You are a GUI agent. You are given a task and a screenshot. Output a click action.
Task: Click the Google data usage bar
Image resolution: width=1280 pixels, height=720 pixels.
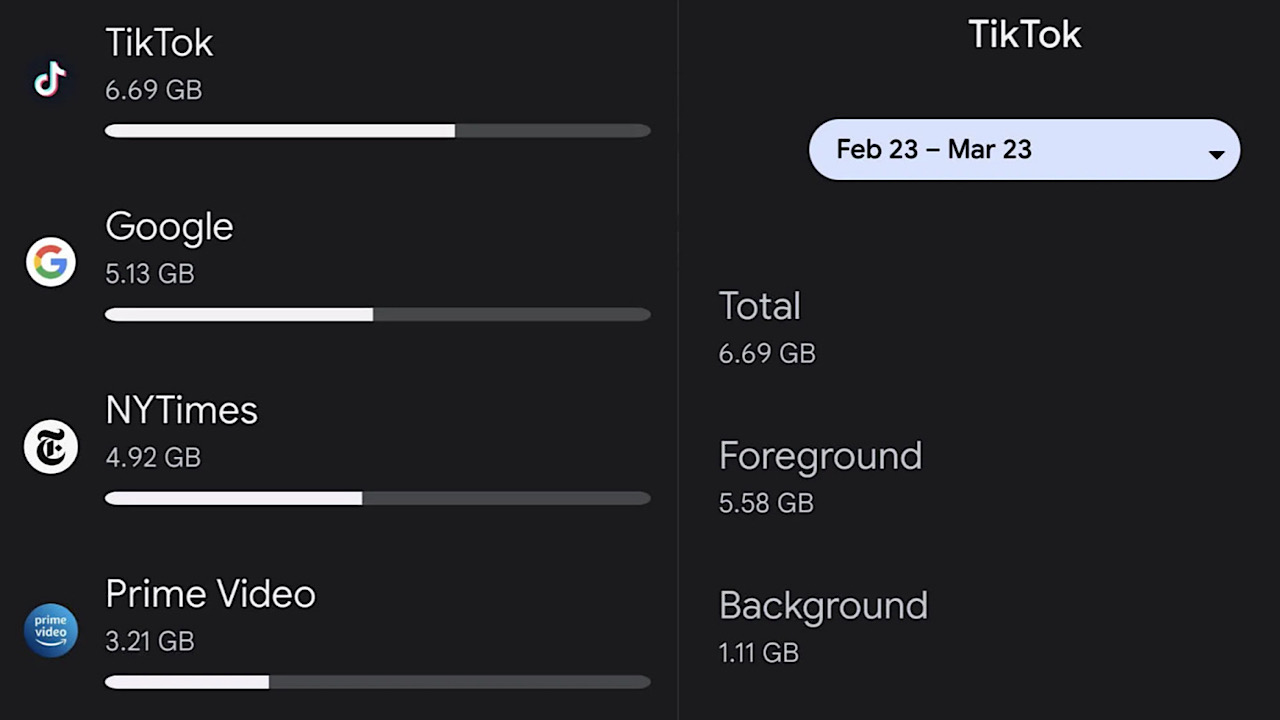pos(377,315)
